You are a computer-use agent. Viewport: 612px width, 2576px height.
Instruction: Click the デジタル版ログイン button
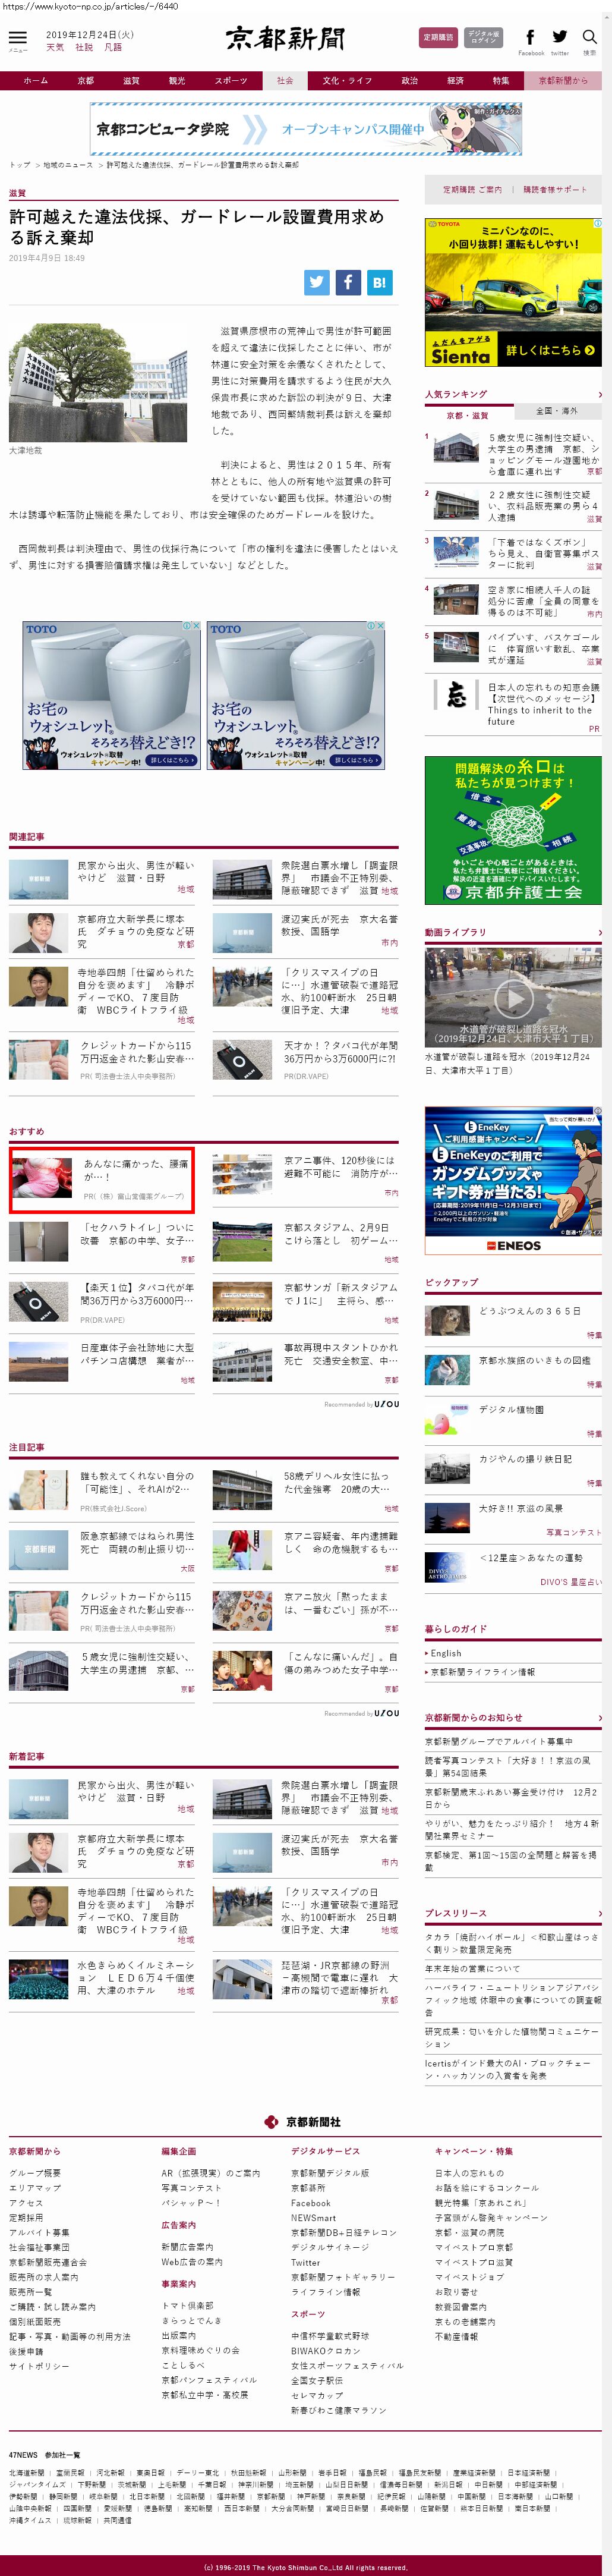483,38
